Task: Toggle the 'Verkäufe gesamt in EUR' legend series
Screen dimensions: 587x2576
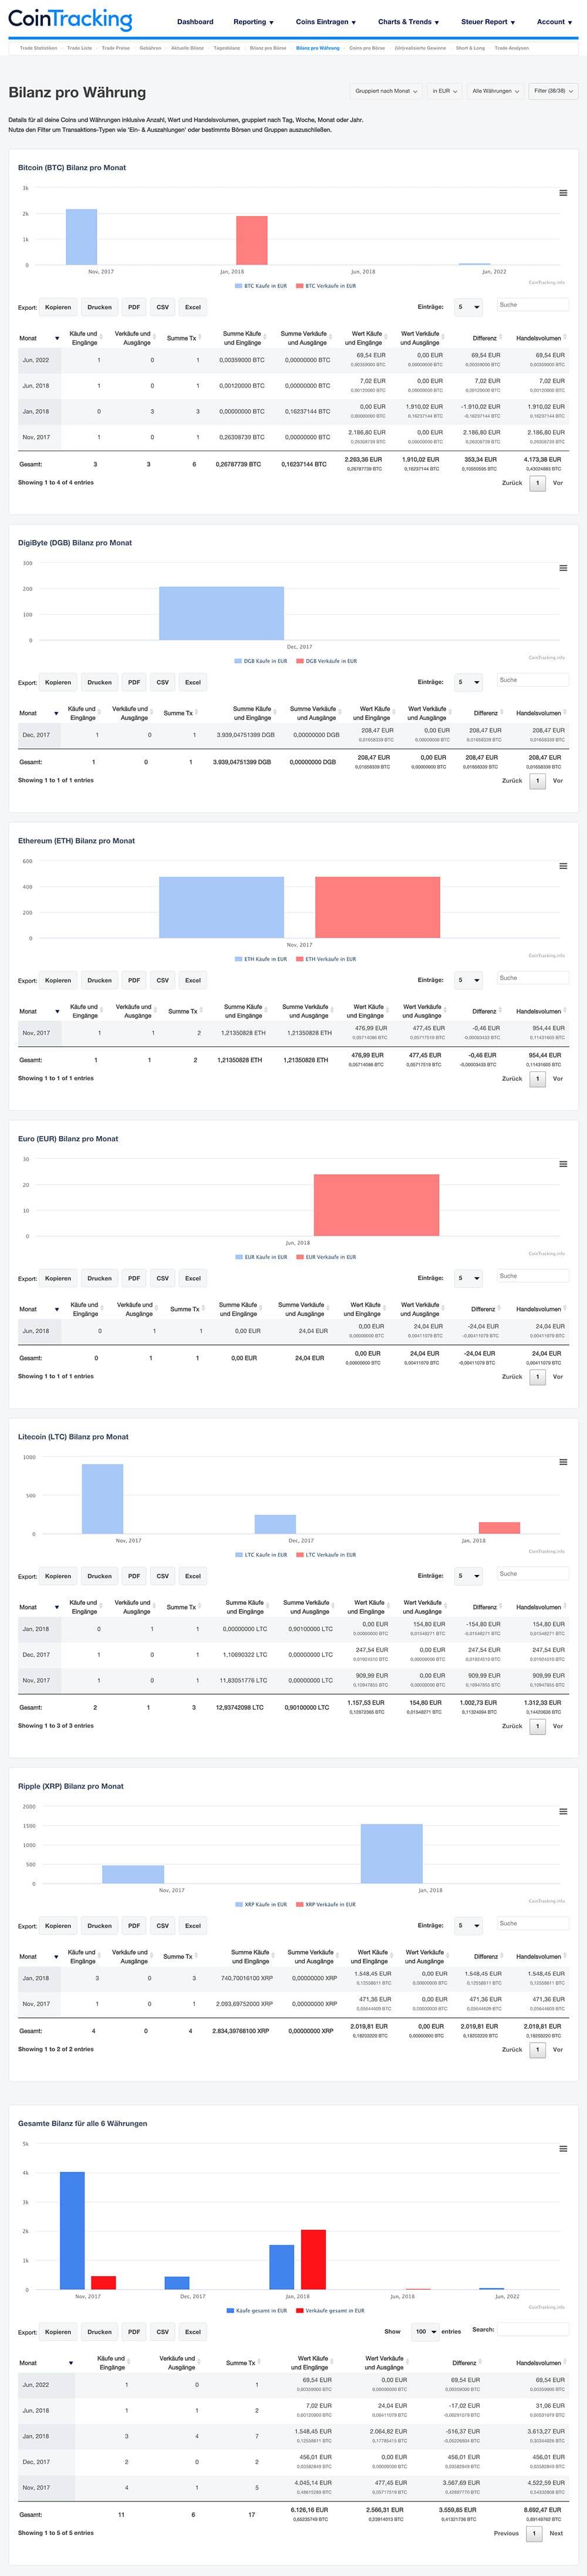Action: click(x=330, y=2311)
